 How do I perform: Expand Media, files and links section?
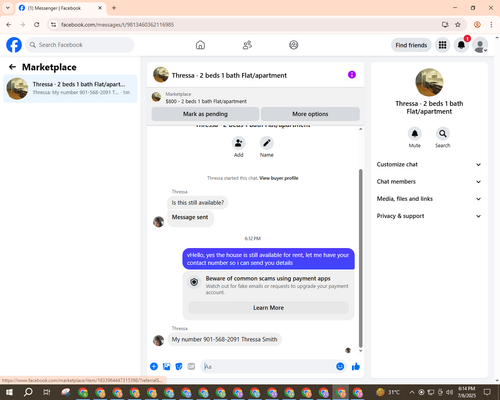point(429,199)
